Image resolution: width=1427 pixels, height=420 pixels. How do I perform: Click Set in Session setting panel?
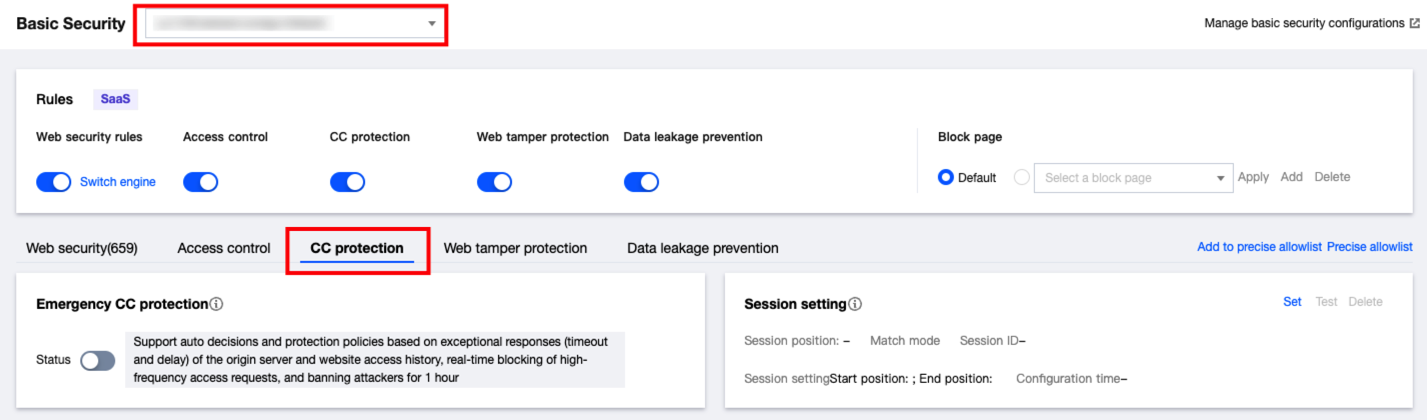point(1292,302)
